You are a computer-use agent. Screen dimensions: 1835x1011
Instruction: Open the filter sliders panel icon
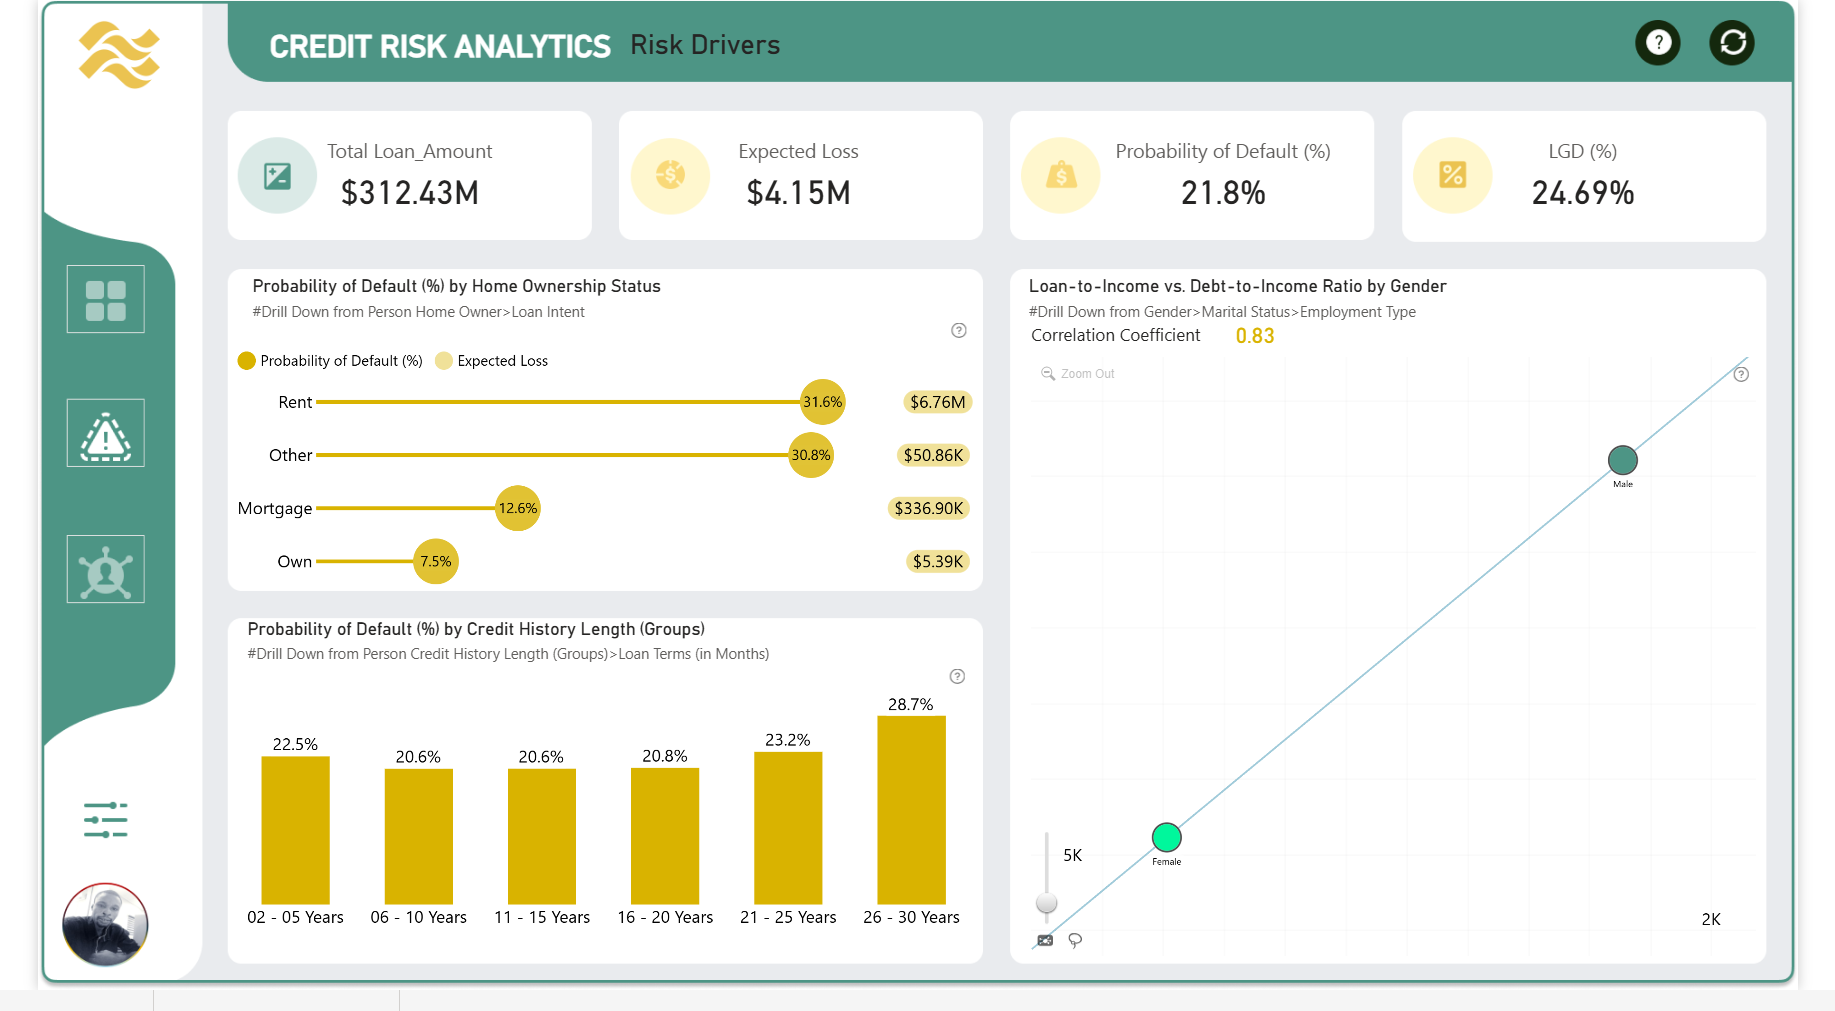(x=106, y=820)
